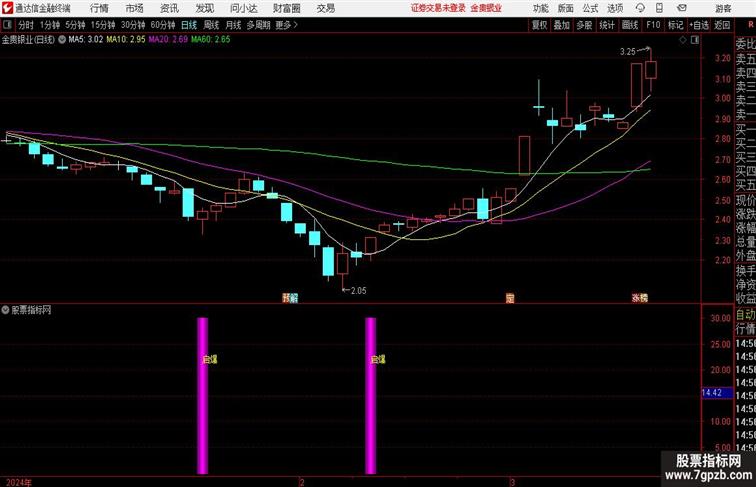Screen dimensions: 756x487
Task: Open the 交易 menu
Action: point(326,8)
